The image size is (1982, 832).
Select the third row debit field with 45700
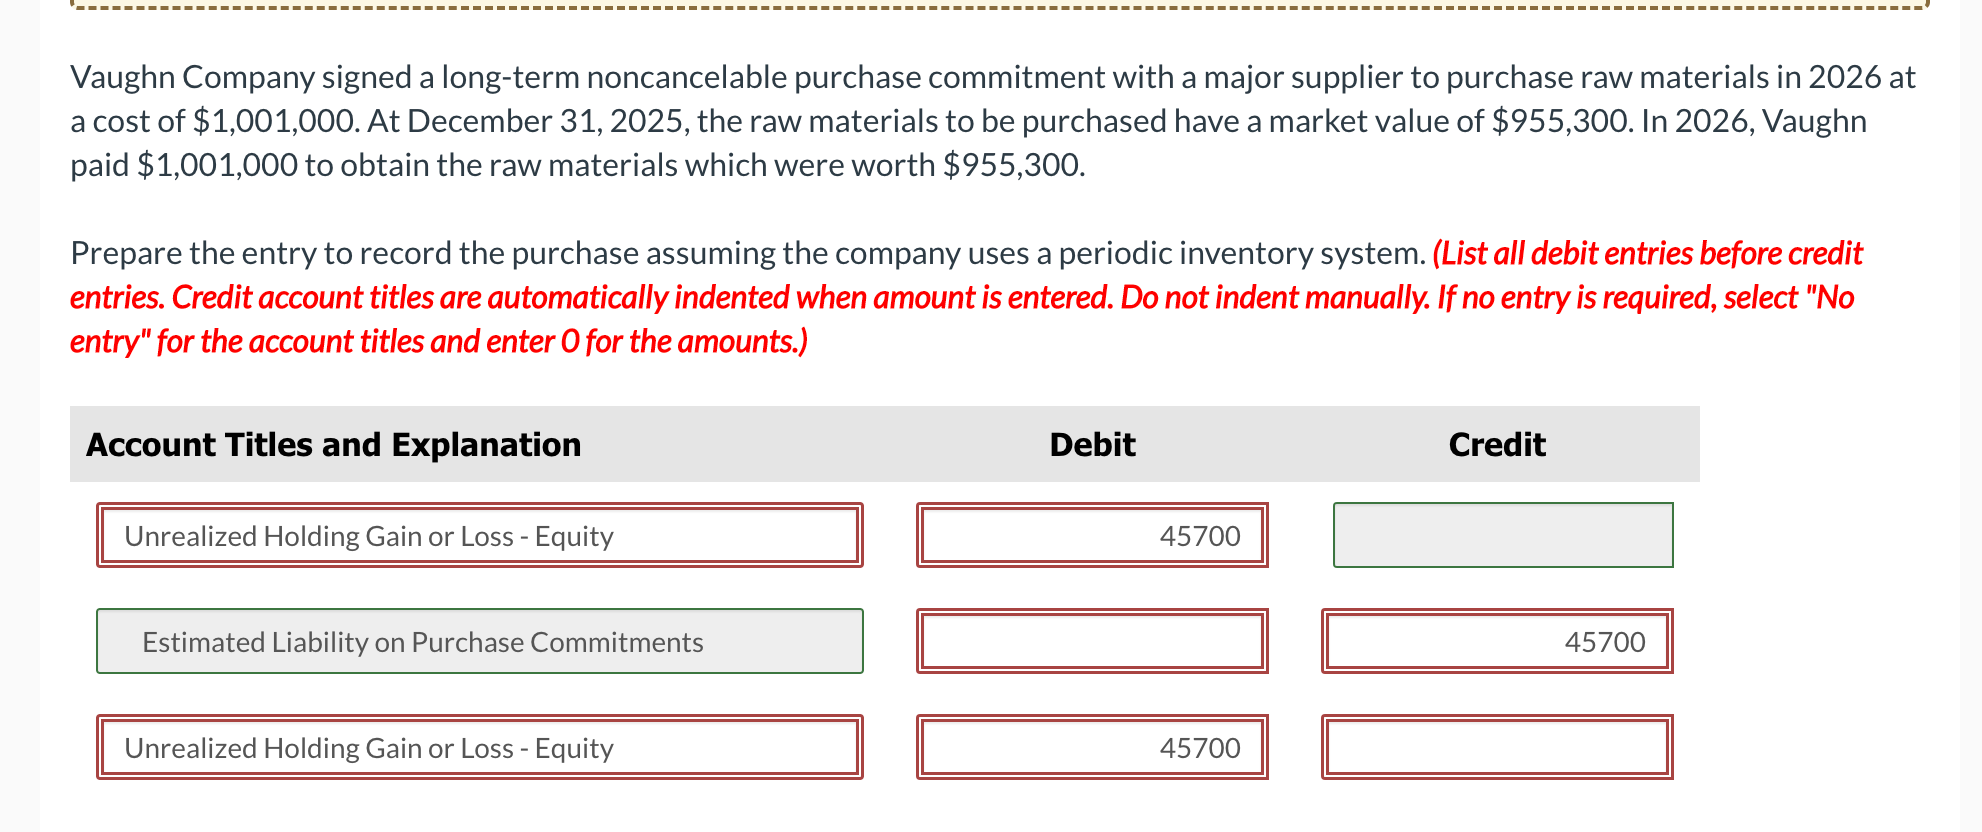click(x=1091, y=747)
